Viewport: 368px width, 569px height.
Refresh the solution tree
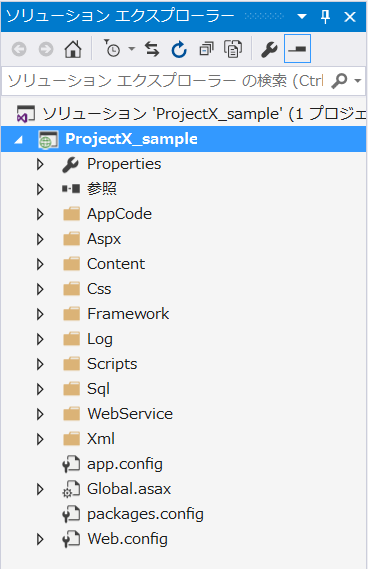[179, 49]
